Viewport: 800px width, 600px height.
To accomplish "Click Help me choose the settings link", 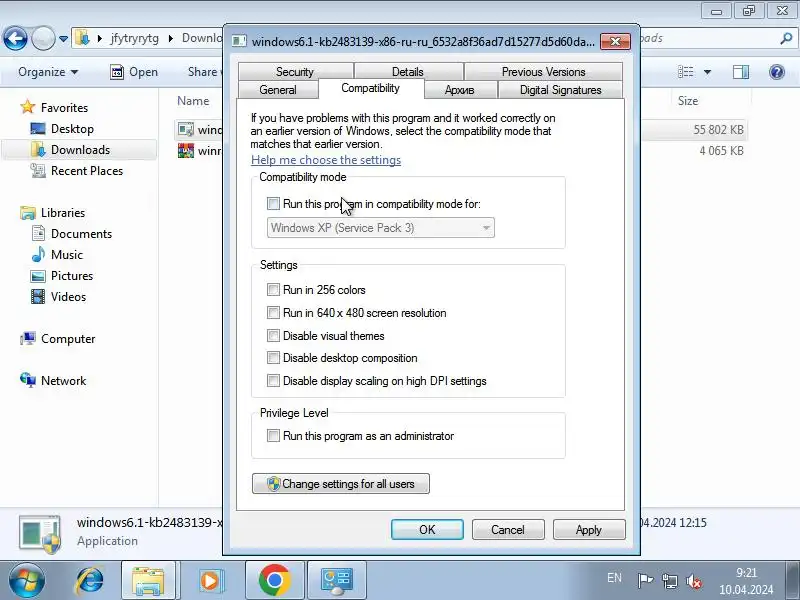I will tap(326, 160).
